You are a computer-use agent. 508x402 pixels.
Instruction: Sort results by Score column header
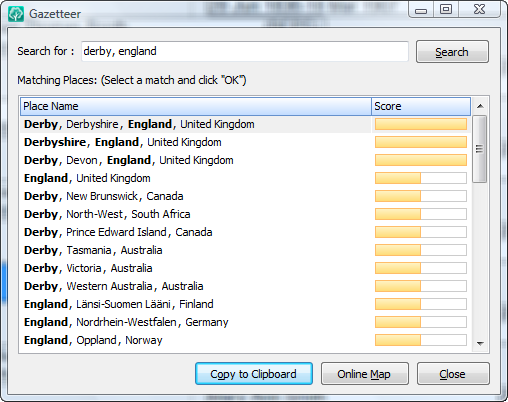coord(421,106)
